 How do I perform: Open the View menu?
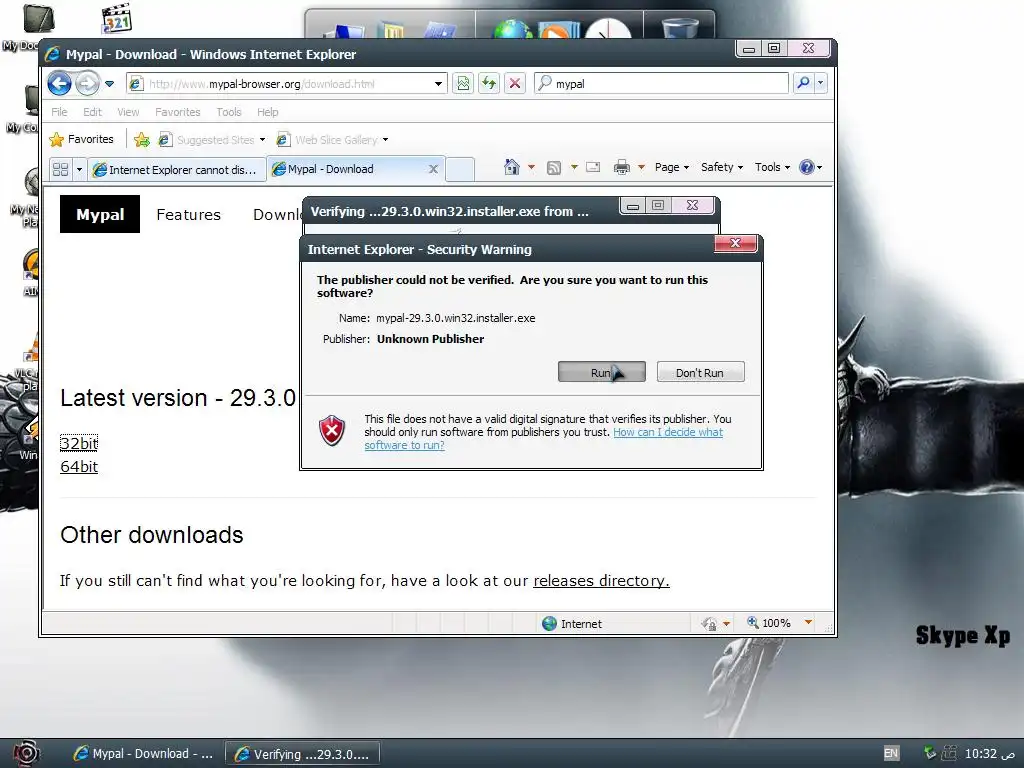pyautogui.click(x=128, y=112)
